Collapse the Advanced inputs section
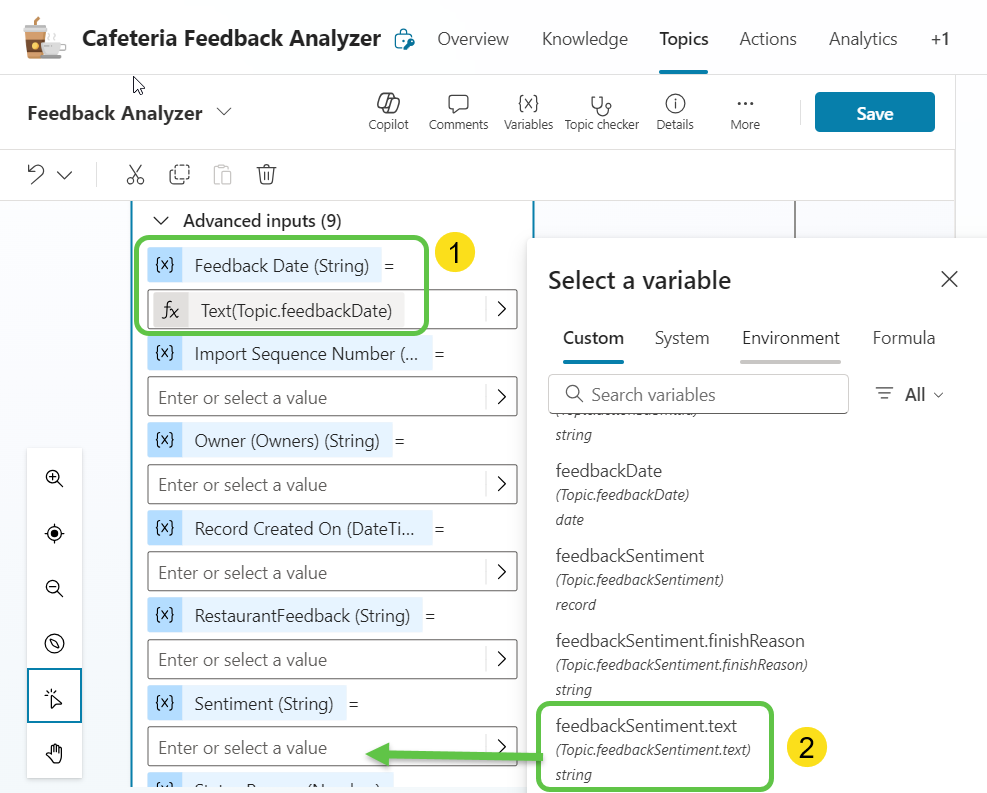 [159, 221]
